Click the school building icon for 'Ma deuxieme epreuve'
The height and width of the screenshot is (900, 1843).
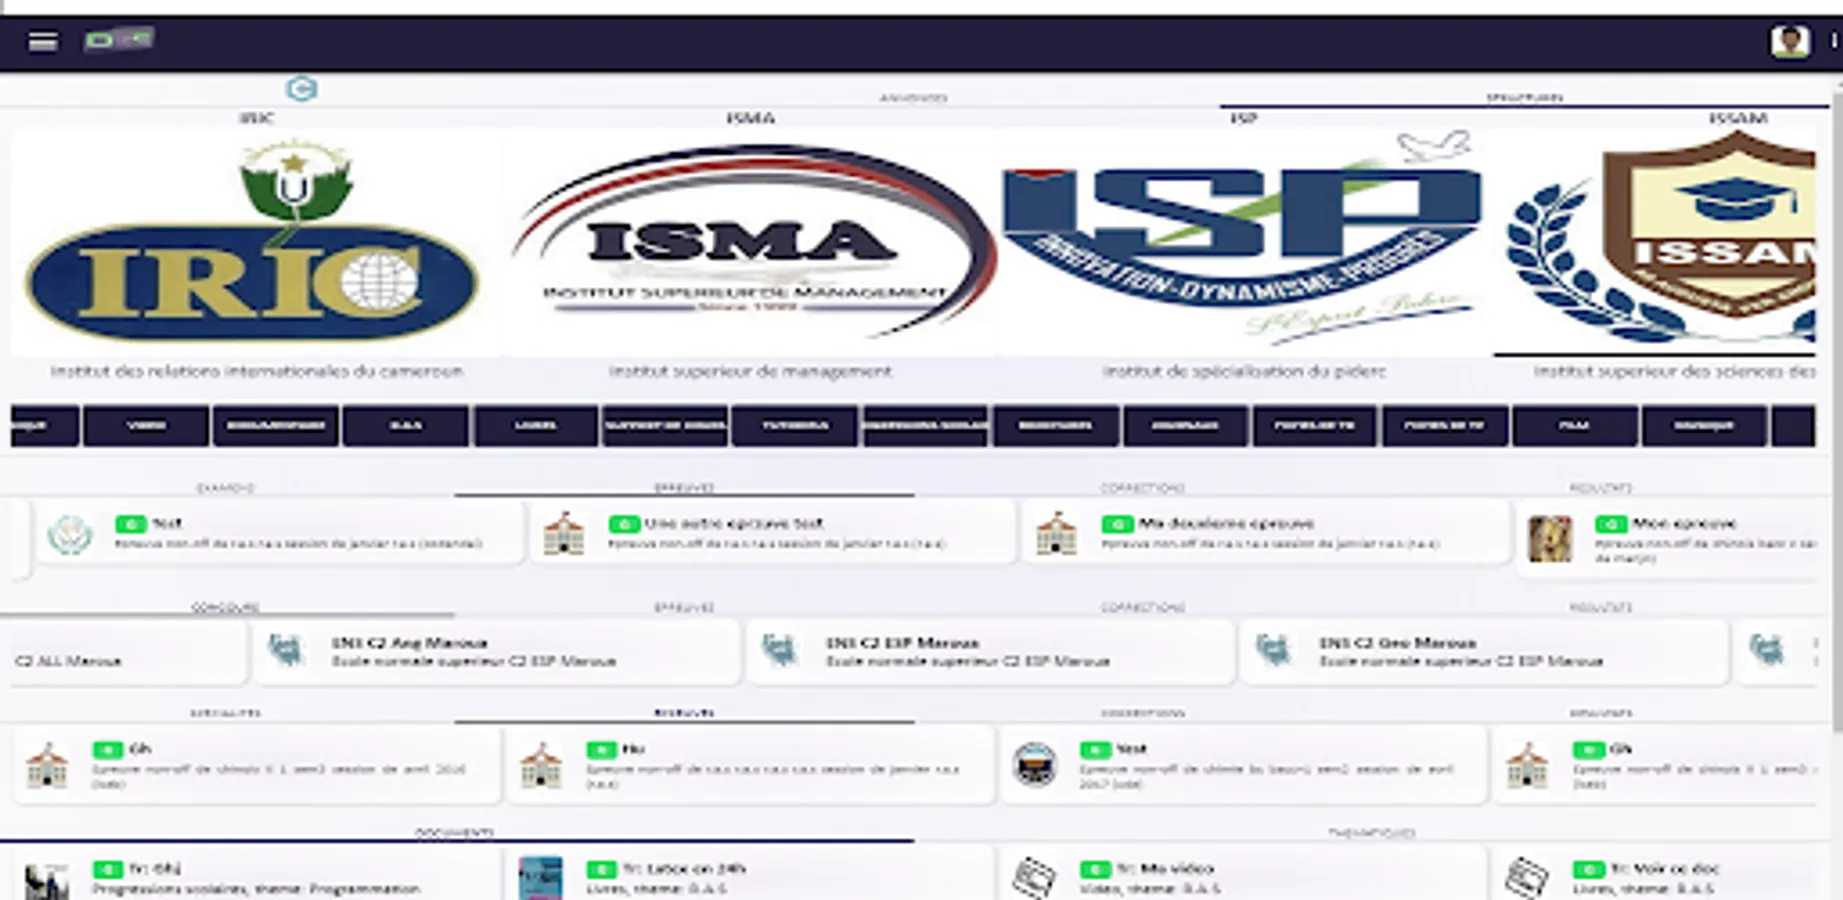(1056, 534)
